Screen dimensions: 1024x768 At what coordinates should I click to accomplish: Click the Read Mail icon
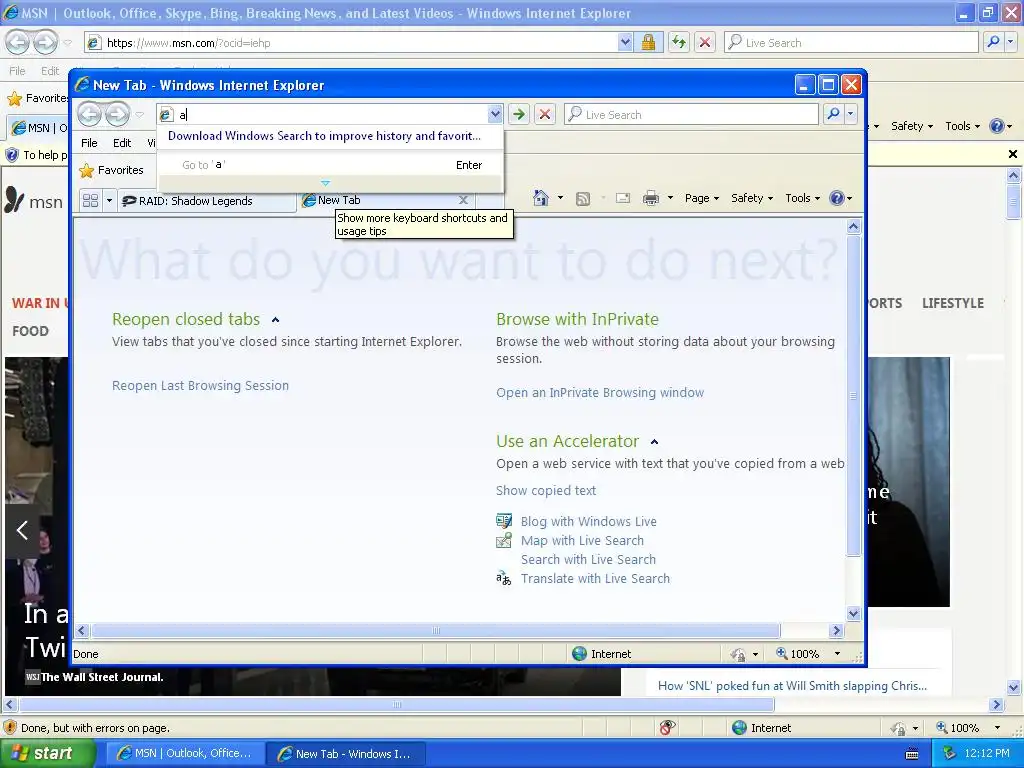coord(623,198)
